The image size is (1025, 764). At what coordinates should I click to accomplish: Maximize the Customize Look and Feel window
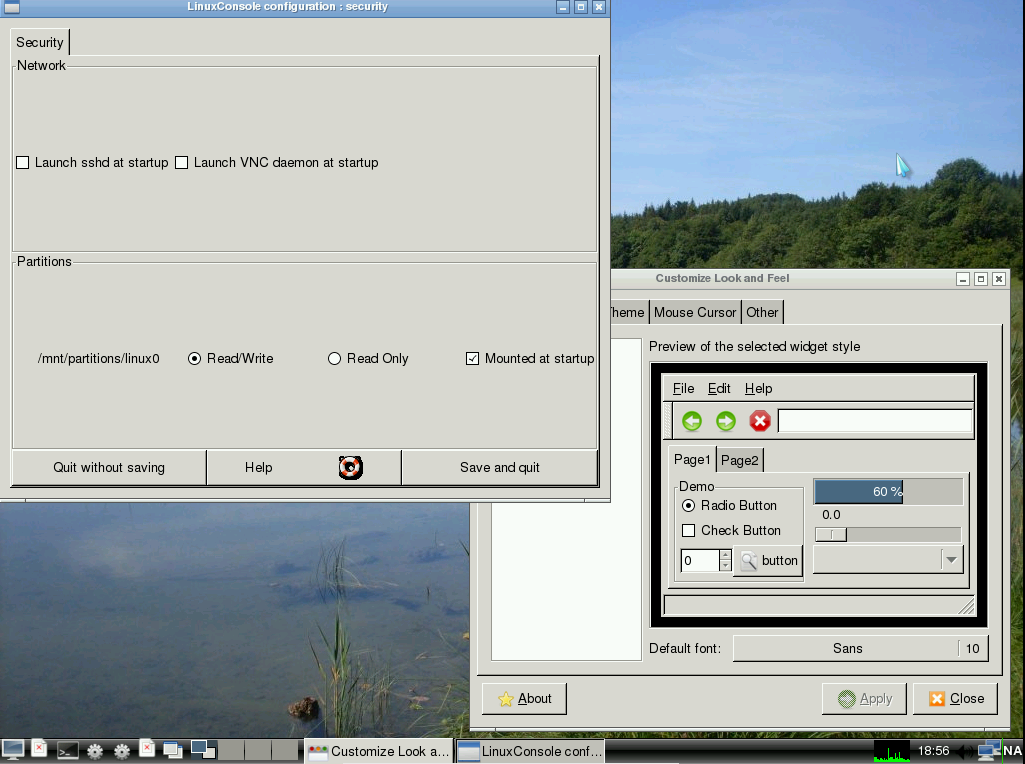[x=981, y=279]
